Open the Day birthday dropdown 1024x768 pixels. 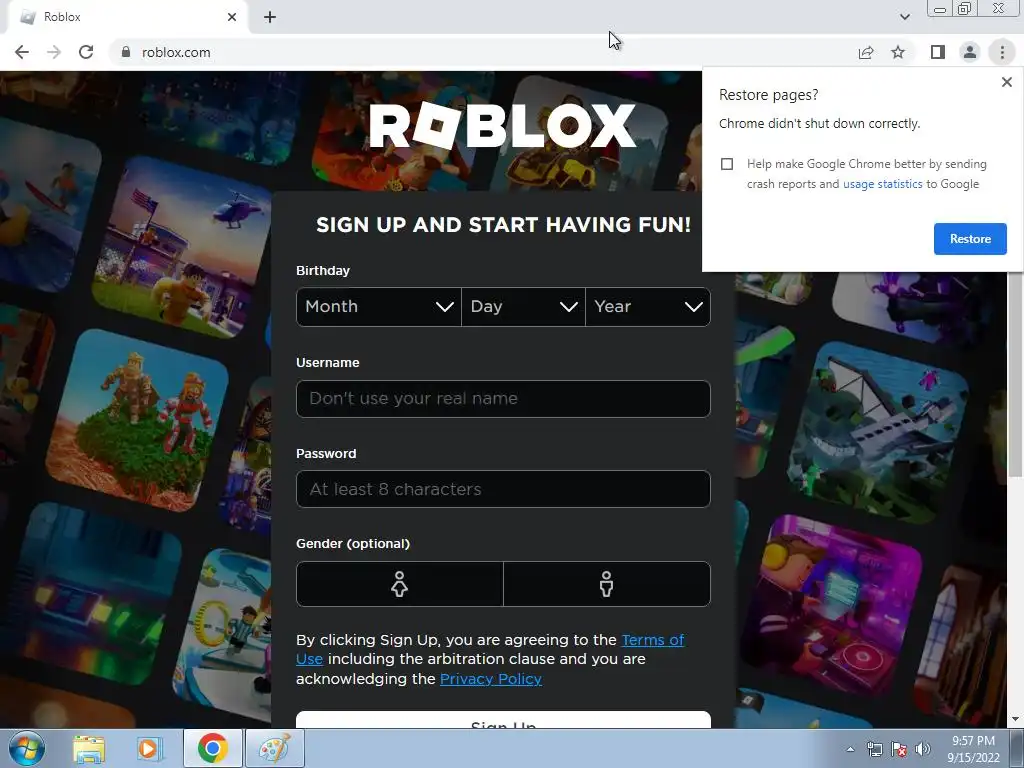(523, 307)
